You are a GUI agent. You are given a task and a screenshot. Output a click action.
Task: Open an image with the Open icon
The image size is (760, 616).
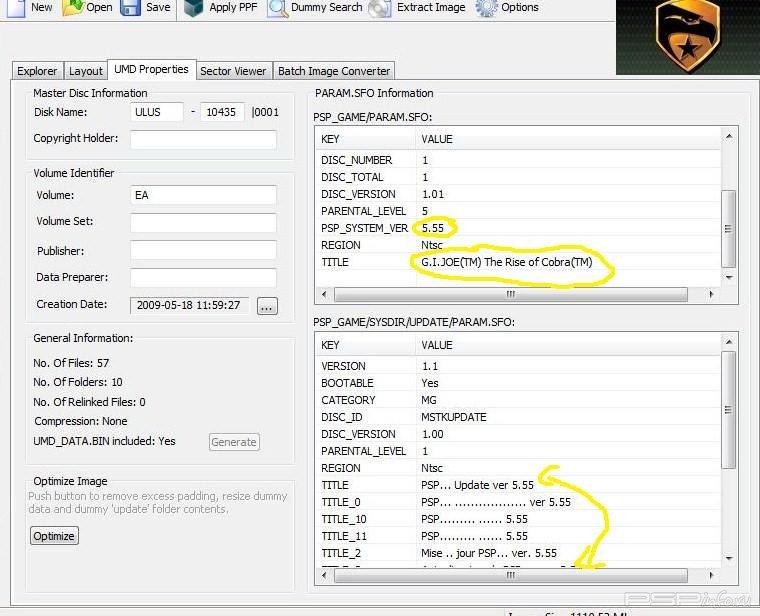coord(73,7)
